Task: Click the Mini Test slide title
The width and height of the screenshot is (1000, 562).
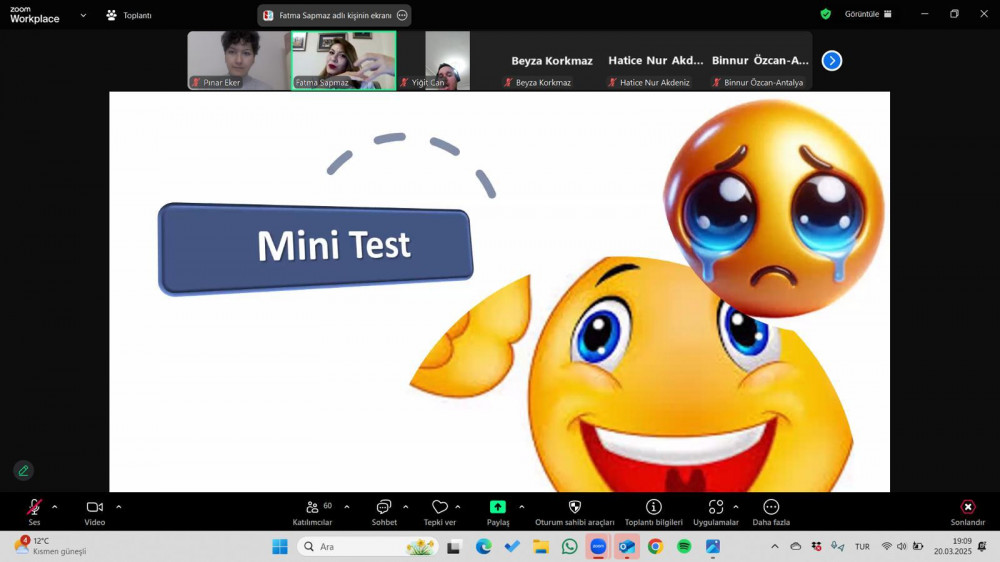Action: [x=334, y=246]
